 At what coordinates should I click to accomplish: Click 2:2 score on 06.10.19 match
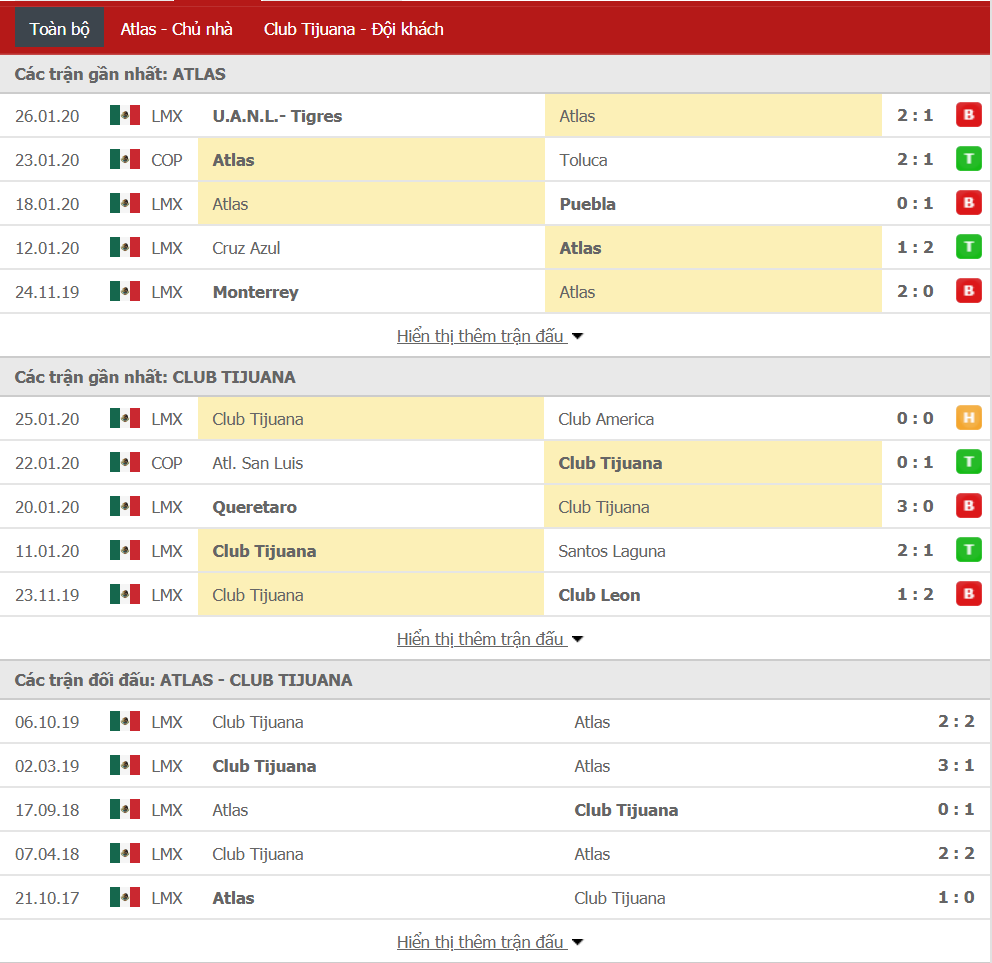coord(956,721)
